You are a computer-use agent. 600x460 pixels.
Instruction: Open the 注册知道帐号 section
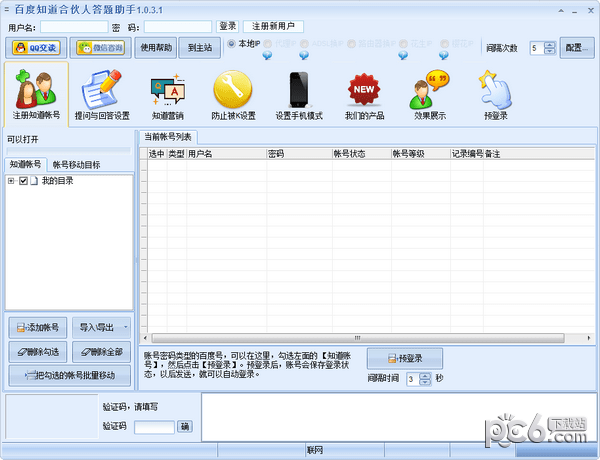pyautogui.click(x=36, y=94)
